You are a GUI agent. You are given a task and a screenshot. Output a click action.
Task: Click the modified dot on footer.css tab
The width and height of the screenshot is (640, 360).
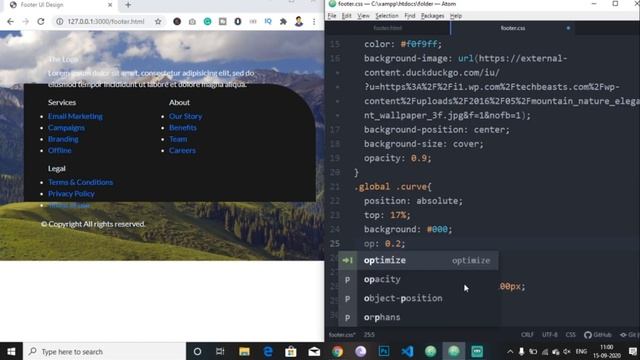coord(568,28)
